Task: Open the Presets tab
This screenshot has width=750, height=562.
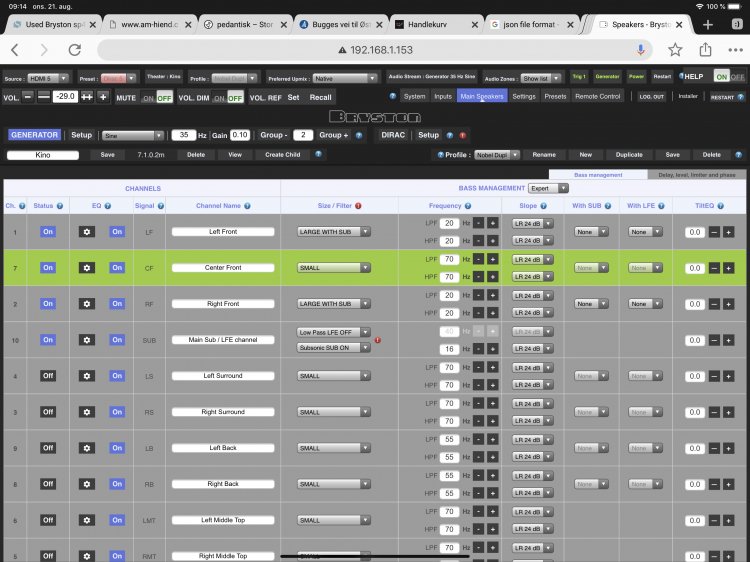Action: pos(555,97)
